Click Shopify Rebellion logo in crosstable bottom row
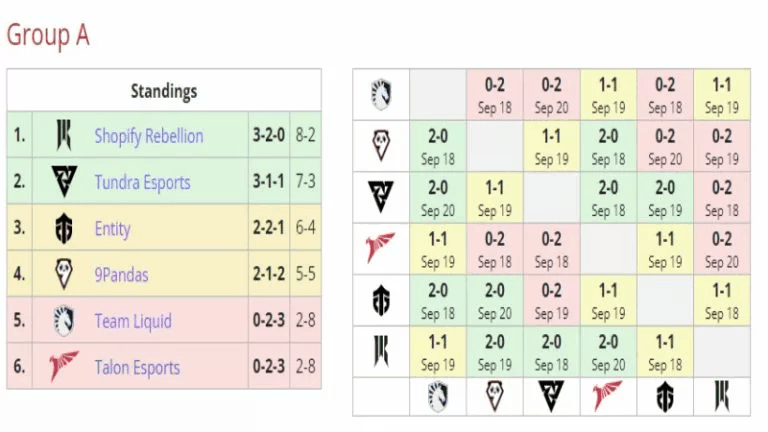The height and width of the screenshot is (432, 768). [x=721, y=396]
